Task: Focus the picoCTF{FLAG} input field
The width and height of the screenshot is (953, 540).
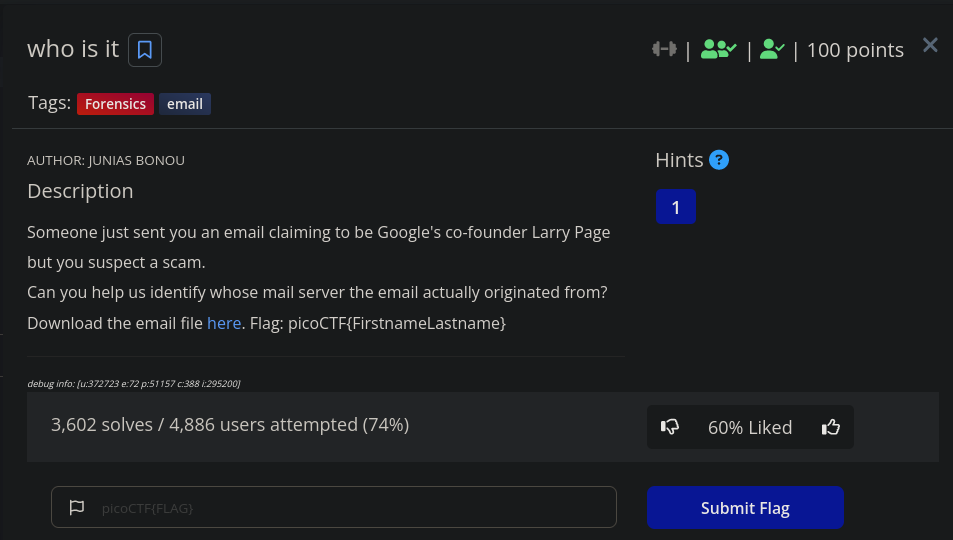Action: tap(334, 507)
